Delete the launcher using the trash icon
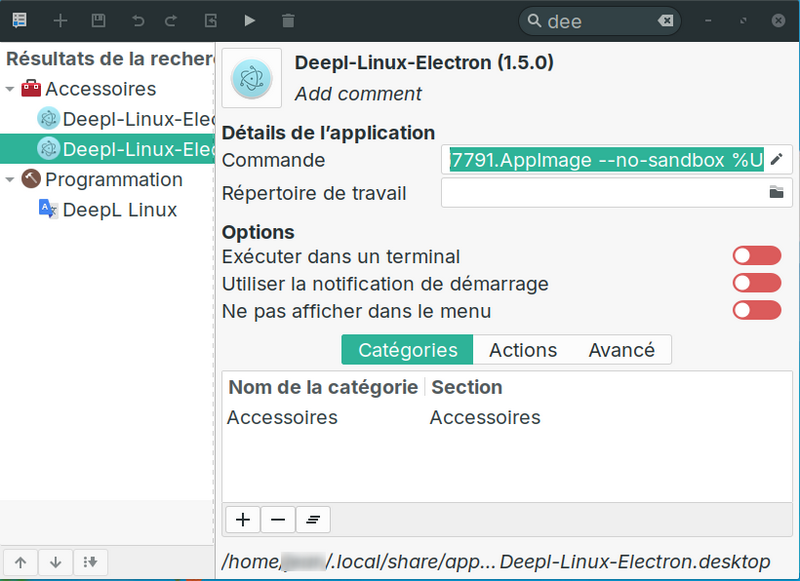The image size is (800, 581). pyautogui.click(x=288, y=20)
